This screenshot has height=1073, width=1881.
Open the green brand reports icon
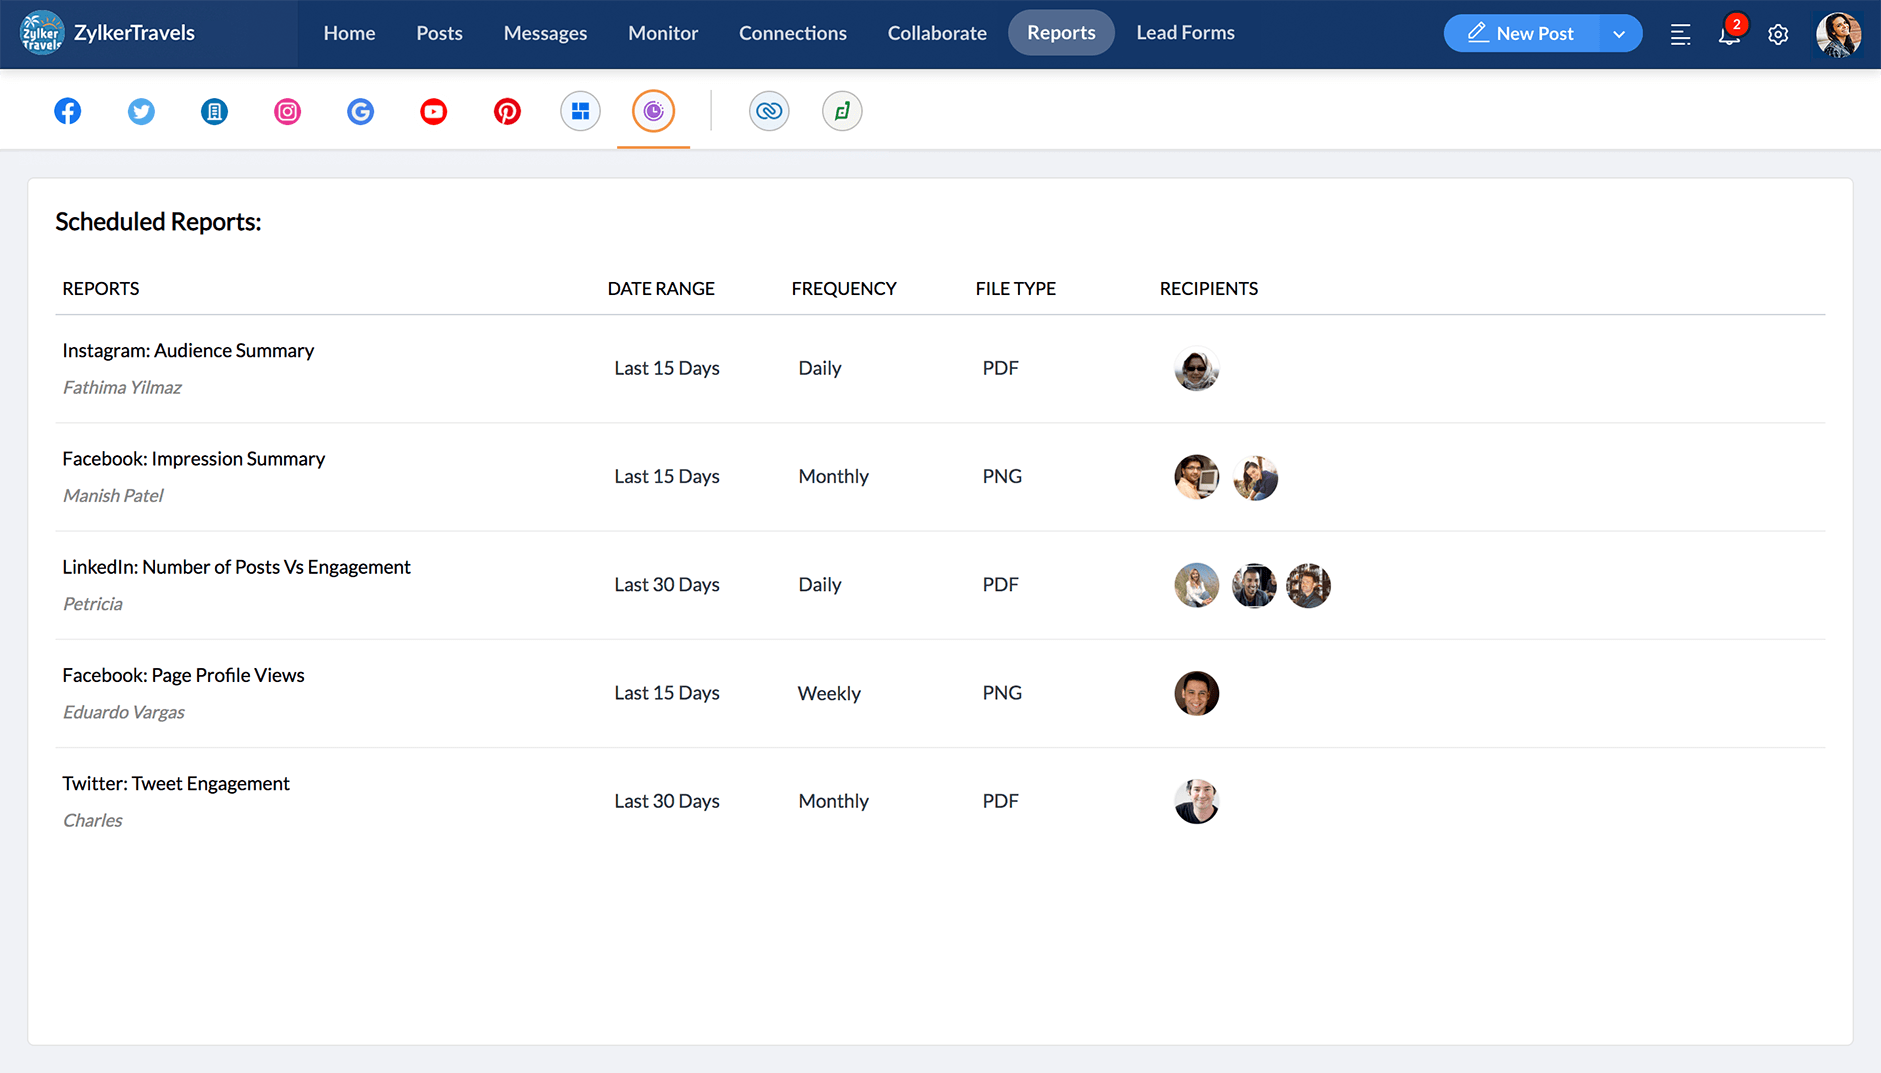842,111
